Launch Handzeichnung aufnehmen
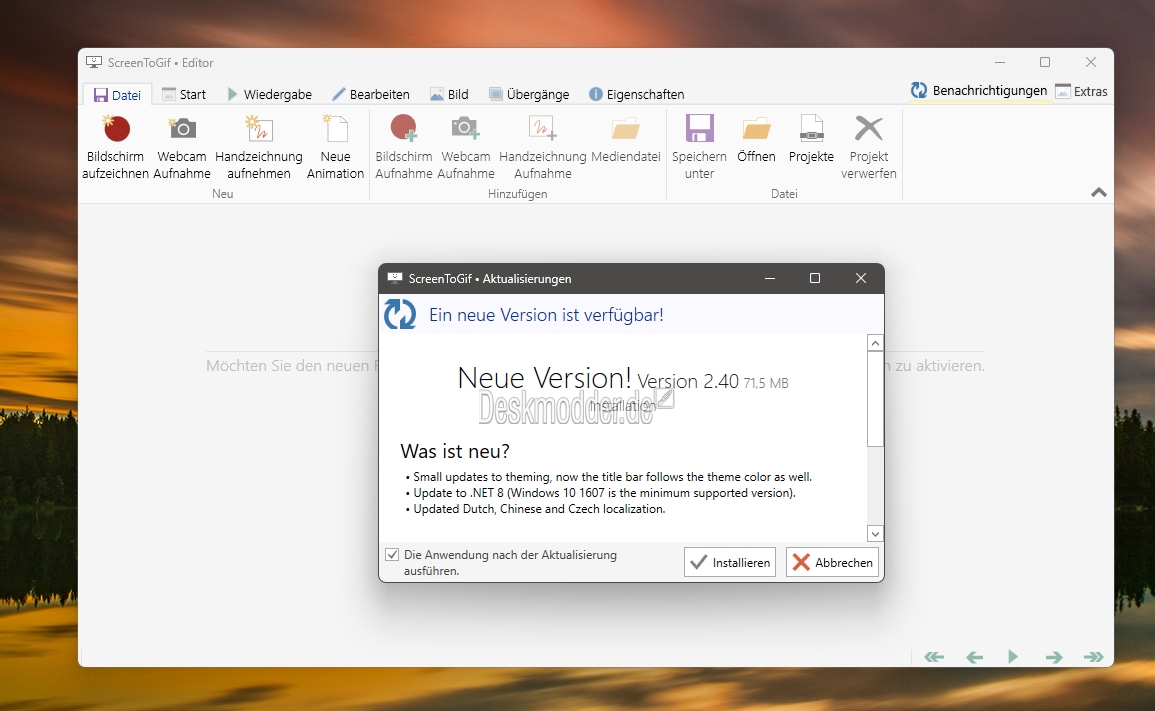 (259, 147)
